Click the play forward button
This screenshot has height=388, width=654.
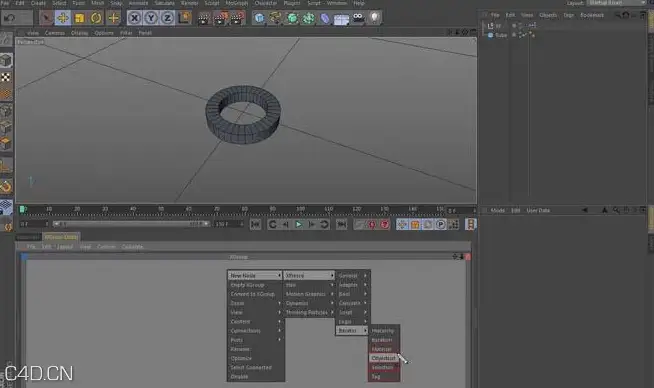299,224
